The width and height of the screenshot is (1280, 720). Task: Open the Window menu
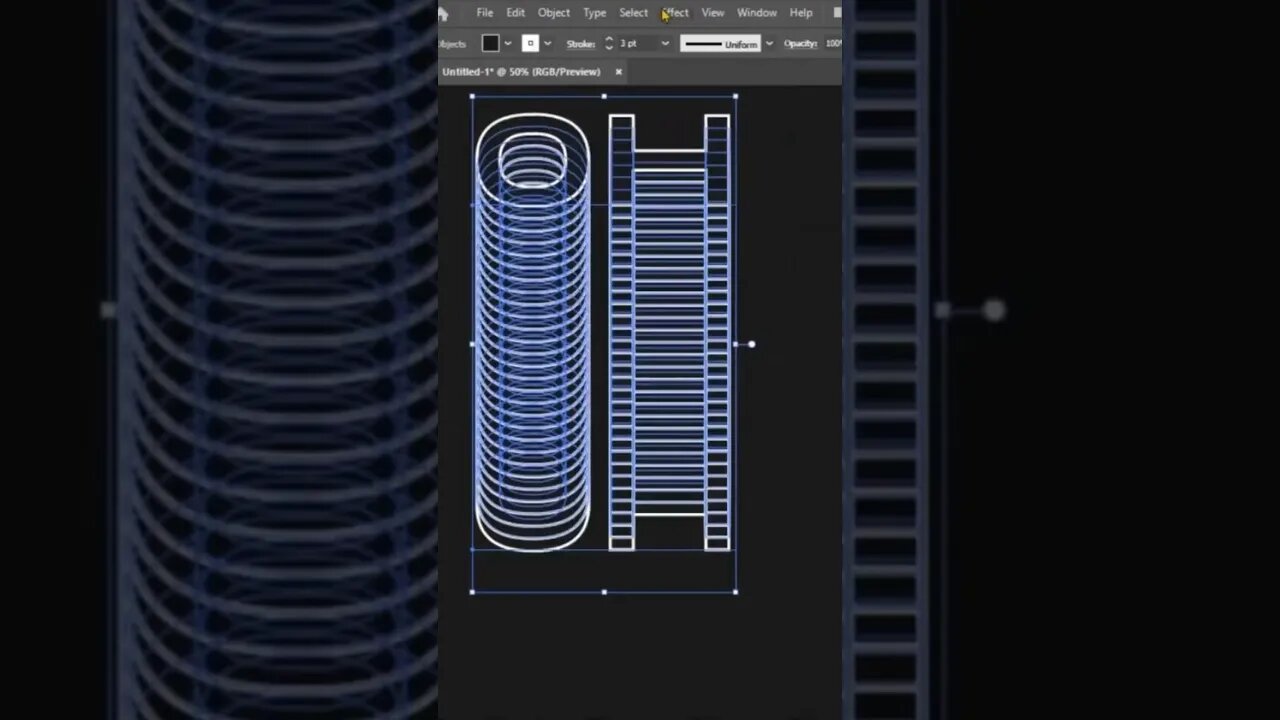(x=756, y=13)
